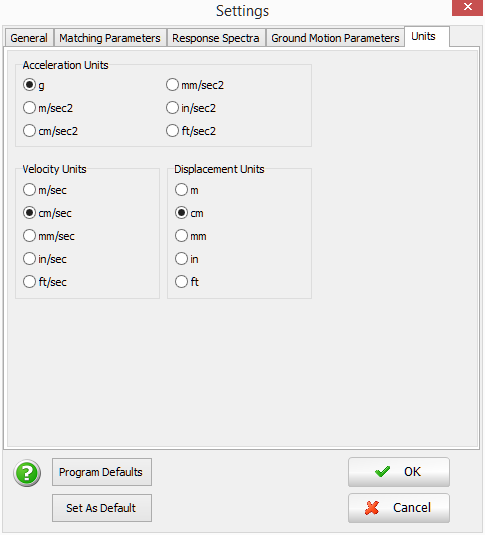Screen dimensions: 485x535
Task: Select mm/sec2 acceleration radio button
Action: (195, 85)
